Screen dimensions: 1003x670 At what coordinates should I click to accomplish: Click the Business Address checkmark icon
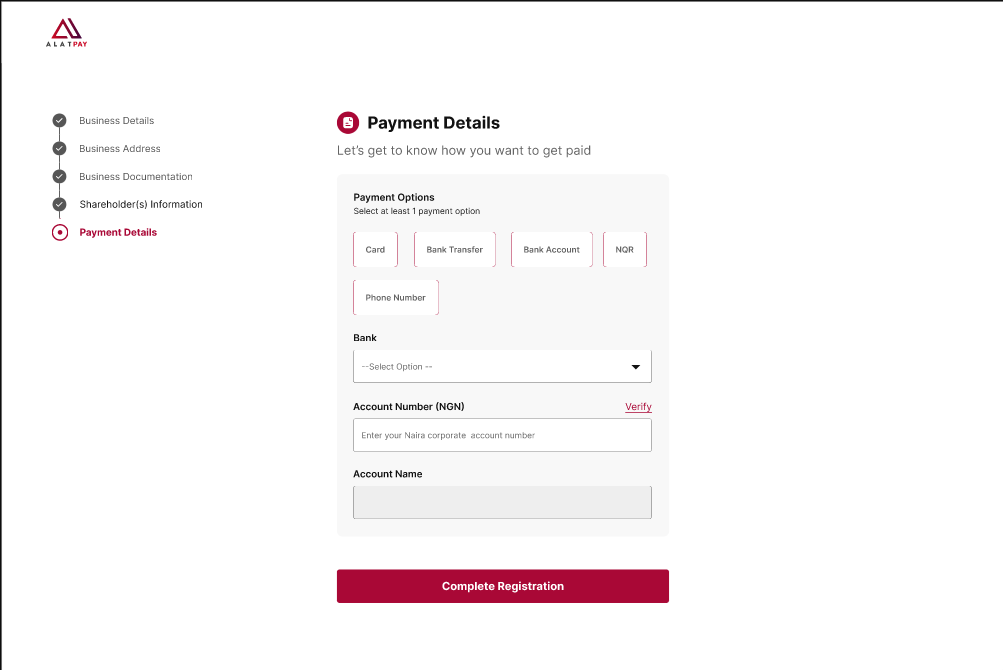[59, 148]
